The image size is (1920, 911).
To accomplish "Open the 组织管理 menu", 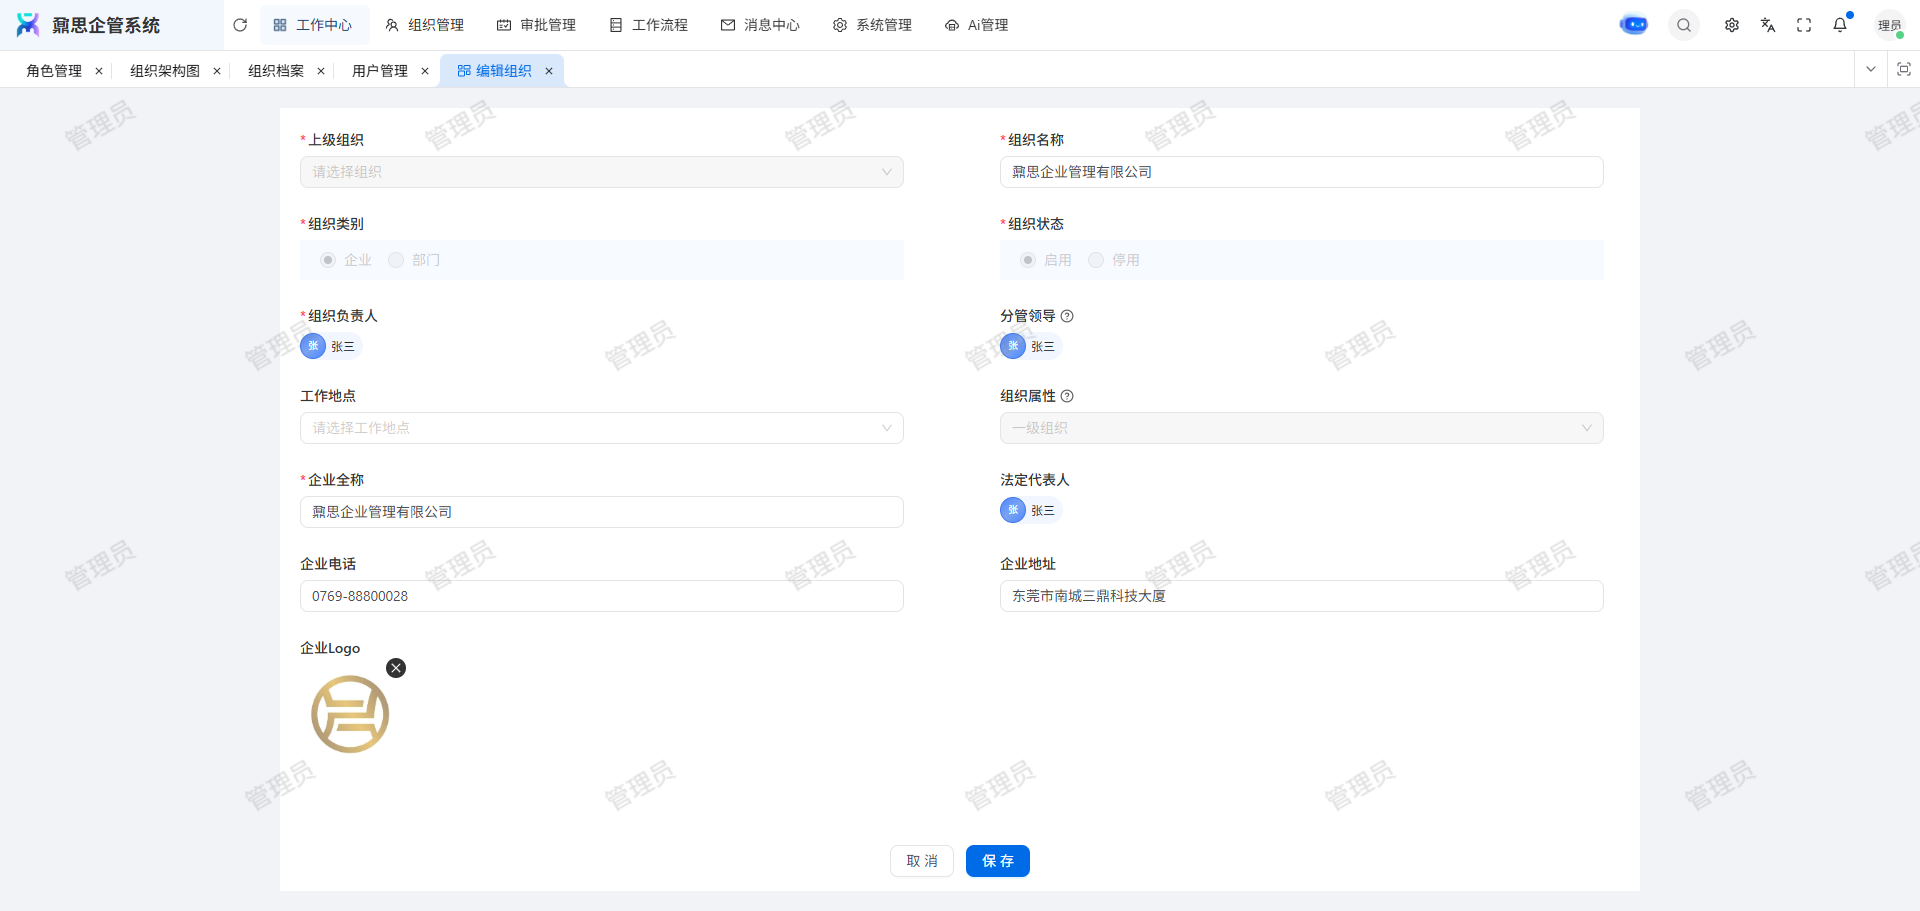I will click(x=425, y=25).
